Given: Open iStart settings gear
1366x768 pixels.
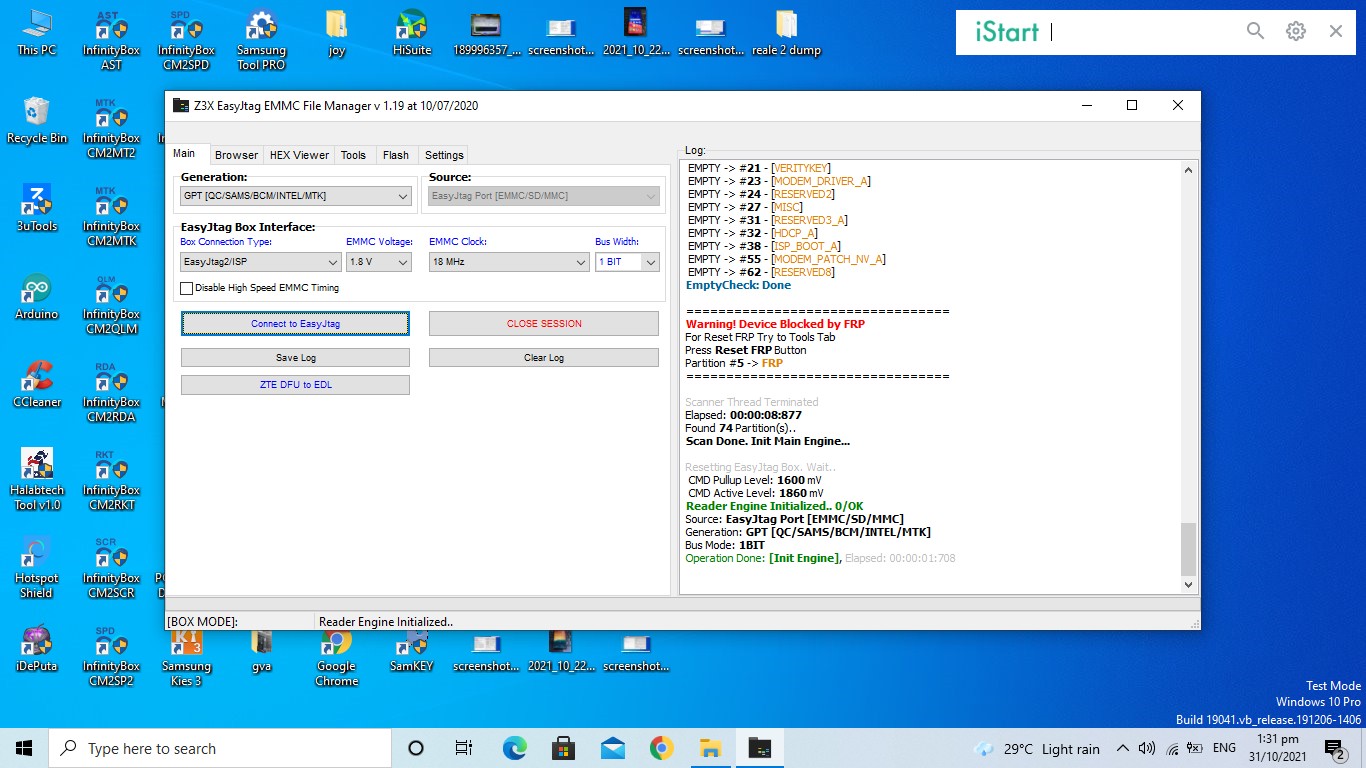Looking at the screenshot, I should click(1295, 32).
